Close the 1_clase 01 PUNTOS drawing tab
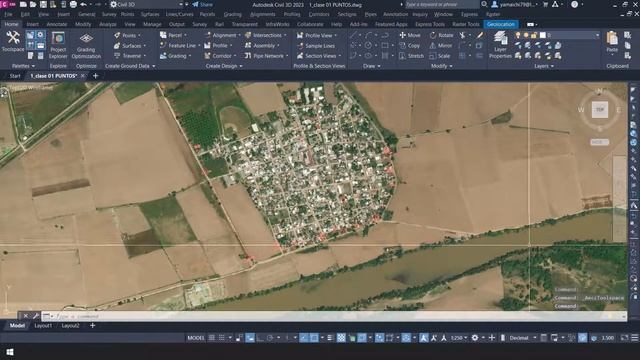This screenshot has width=640, height=360. (83, 76)
